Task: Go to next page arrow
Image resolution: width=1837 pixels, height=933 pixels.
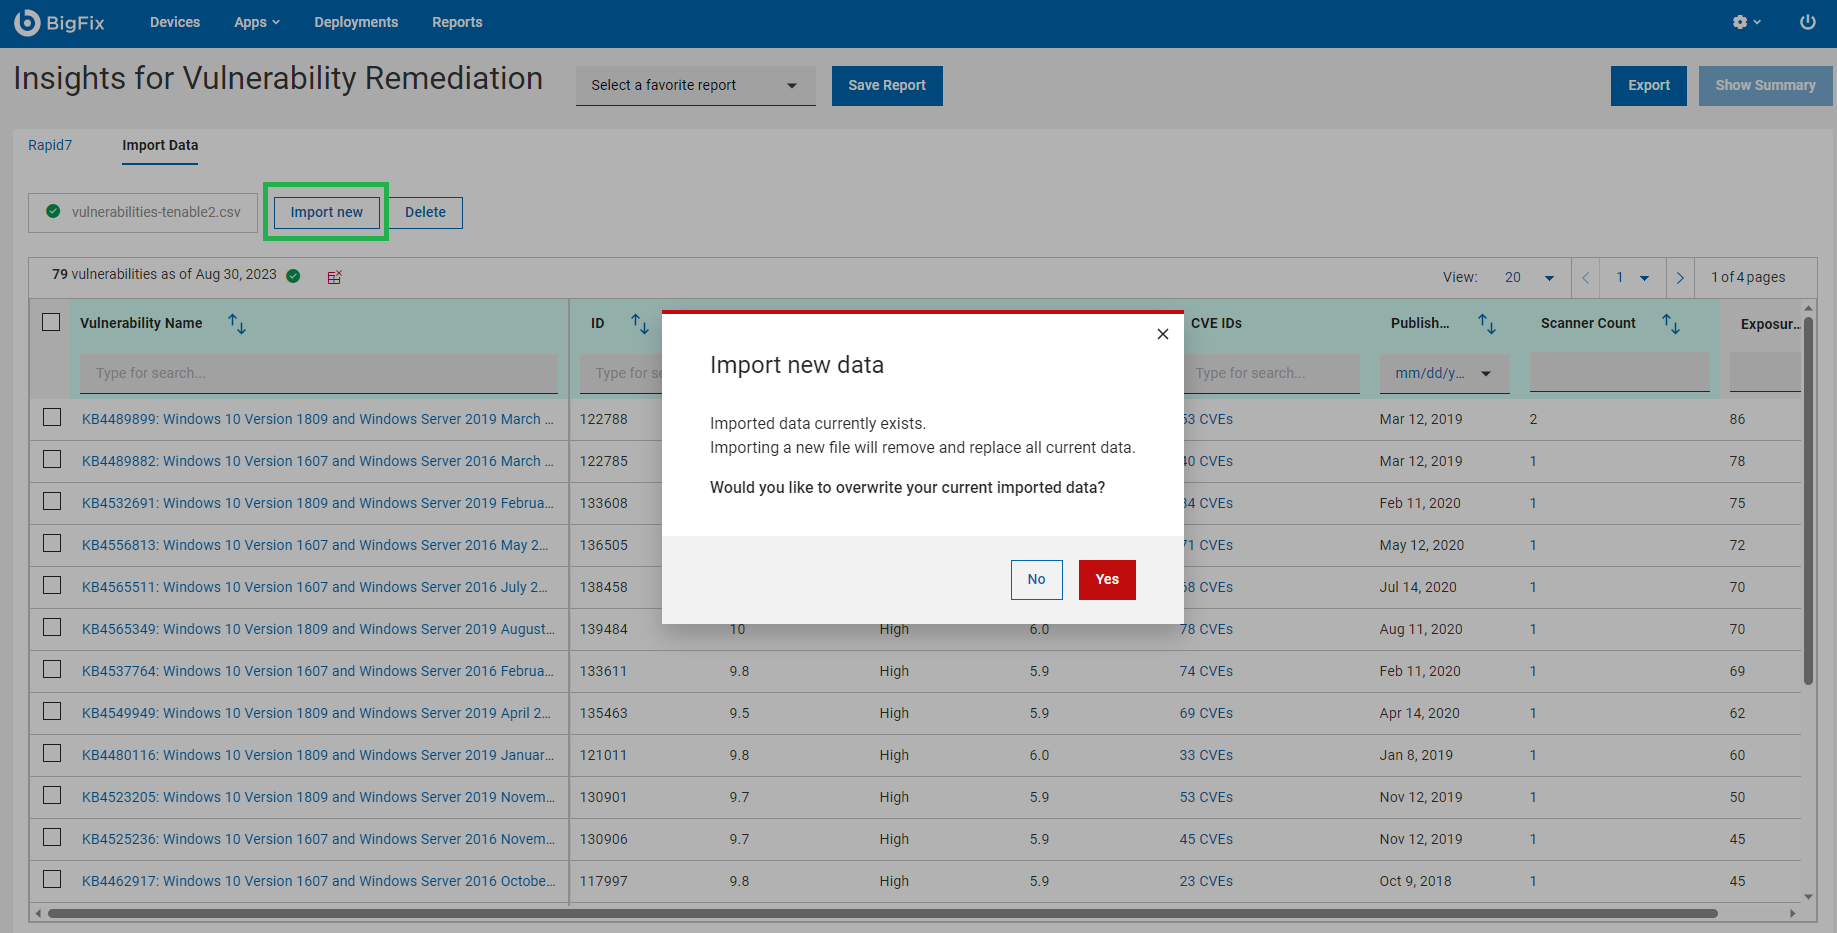Action: click(1680, 278)
